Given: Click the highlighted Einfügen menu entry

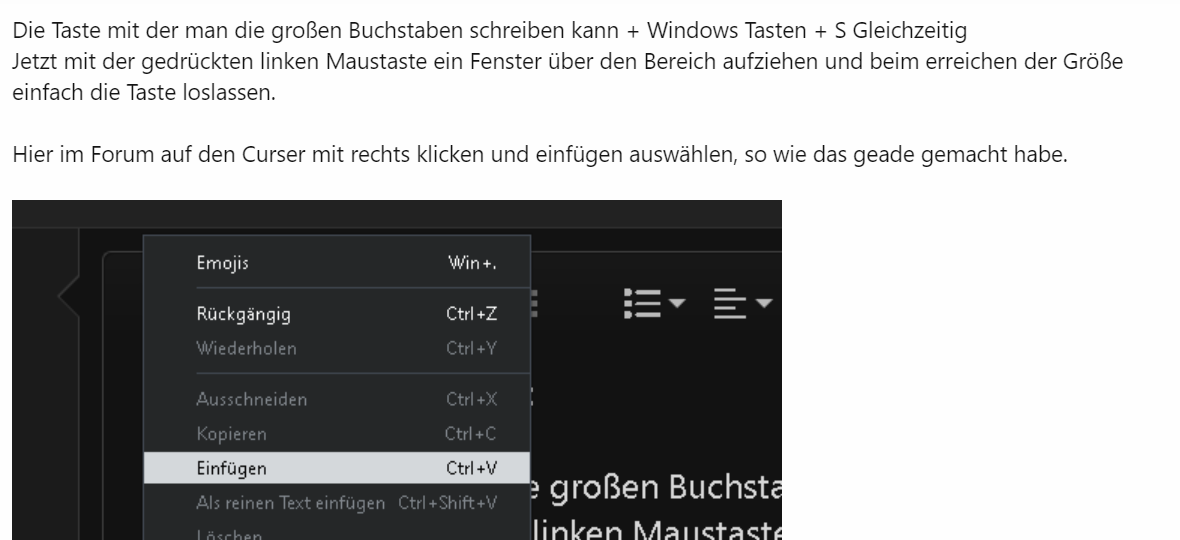Looking at the screenshot, I should tap(337, 468).
